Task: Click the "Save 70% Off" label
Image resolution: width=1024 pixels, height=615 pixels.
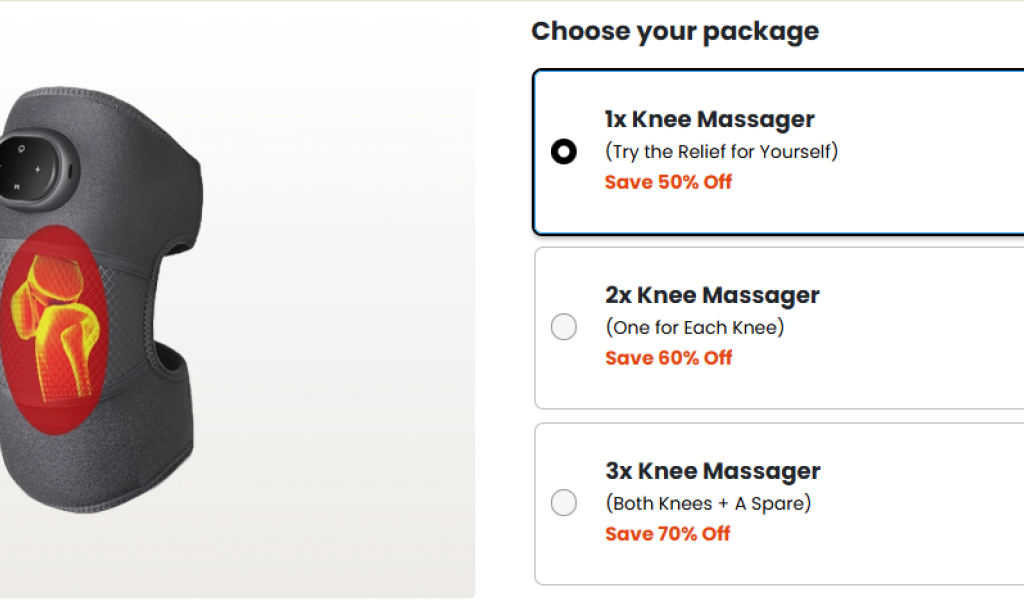Action: pos(667,534)
